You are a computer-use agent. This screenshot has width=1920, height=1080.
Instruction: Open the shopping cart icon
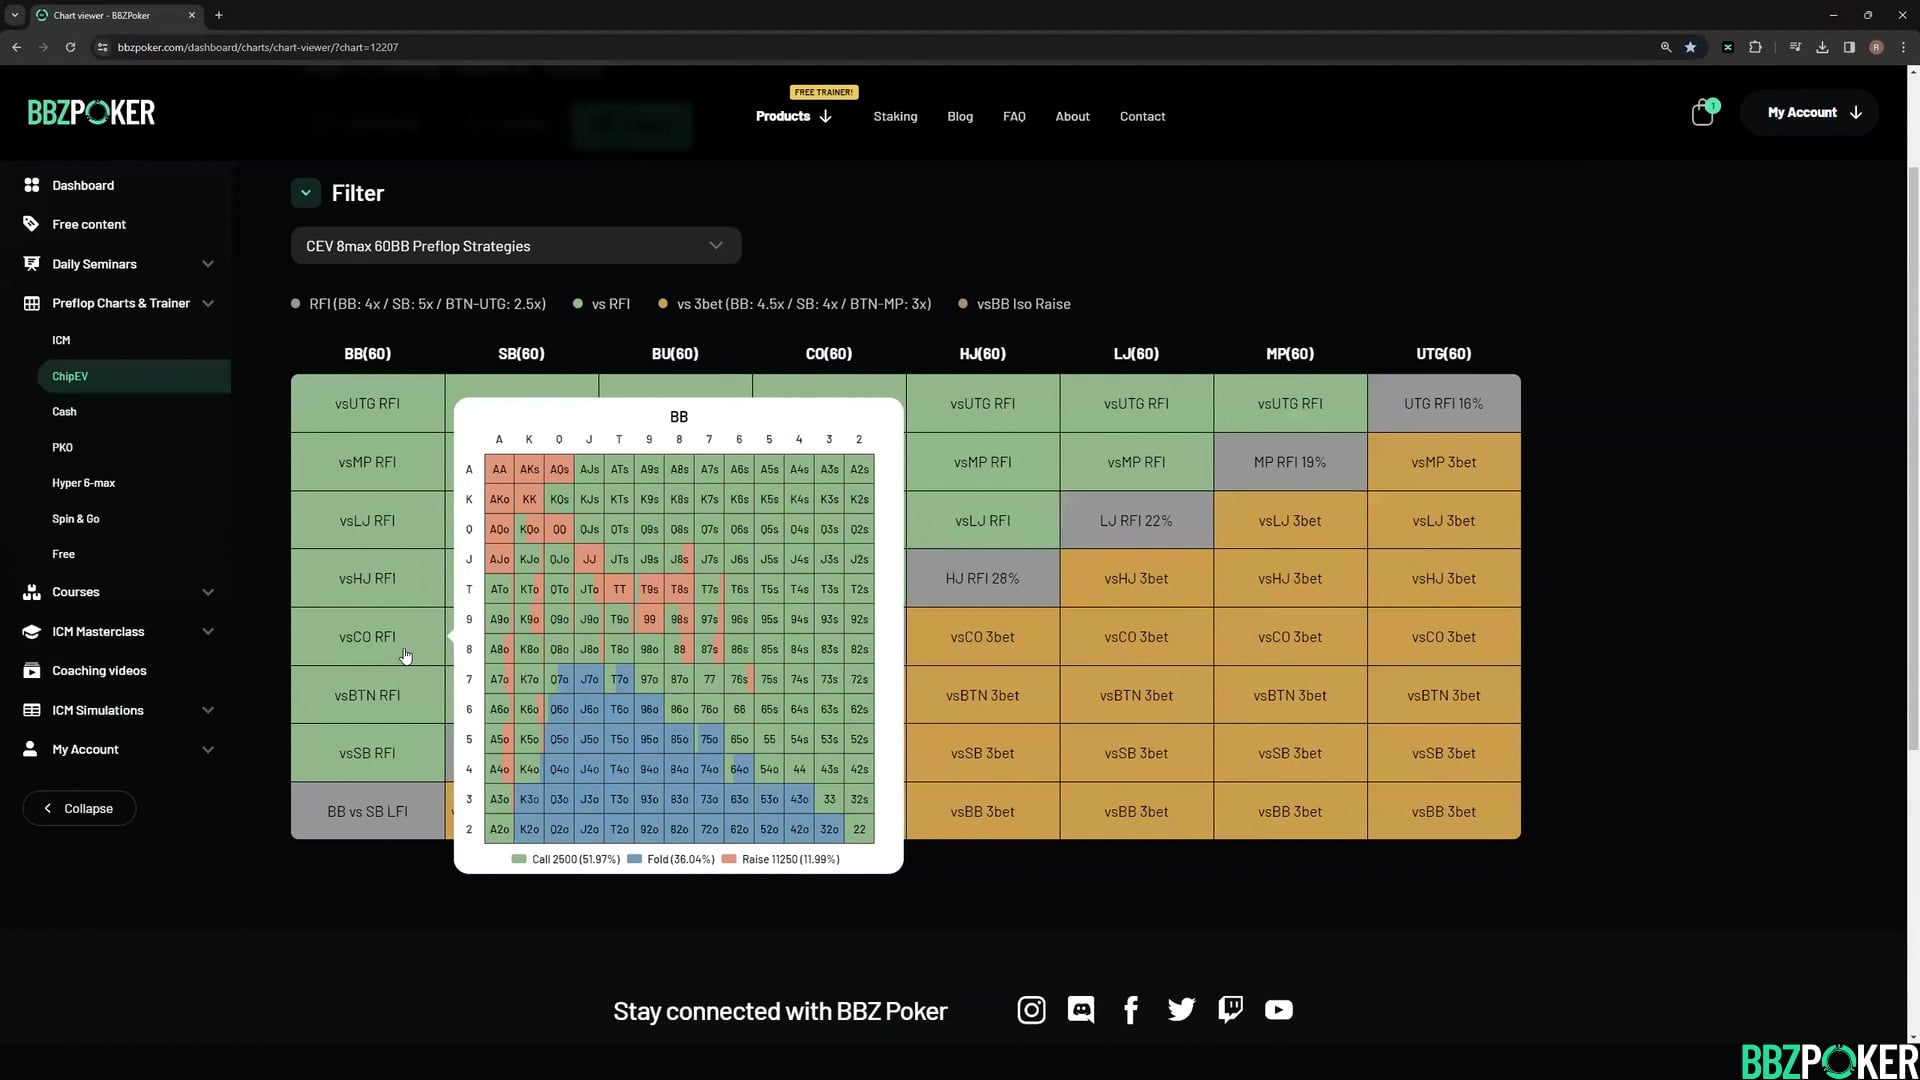coord(1702,113)
